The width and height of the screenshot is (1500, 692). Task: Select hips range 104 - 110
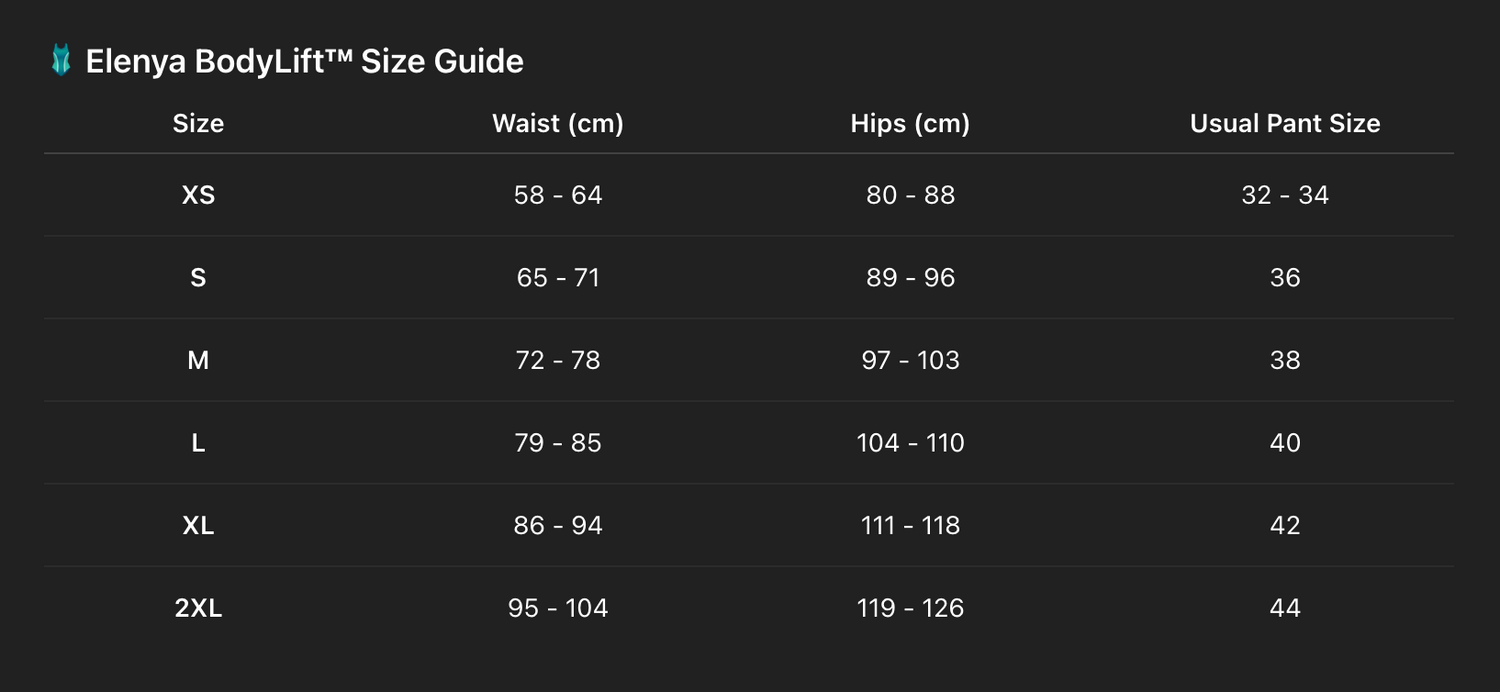coord(910,443)
